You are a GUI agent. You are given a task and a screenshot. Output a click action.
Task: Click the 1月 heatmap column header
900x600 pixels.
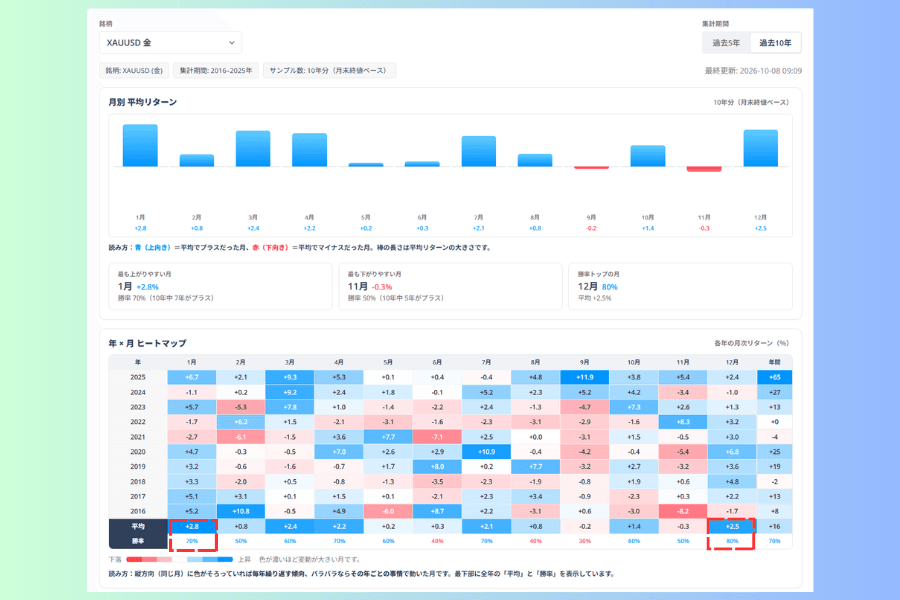[x=192, y=362]
